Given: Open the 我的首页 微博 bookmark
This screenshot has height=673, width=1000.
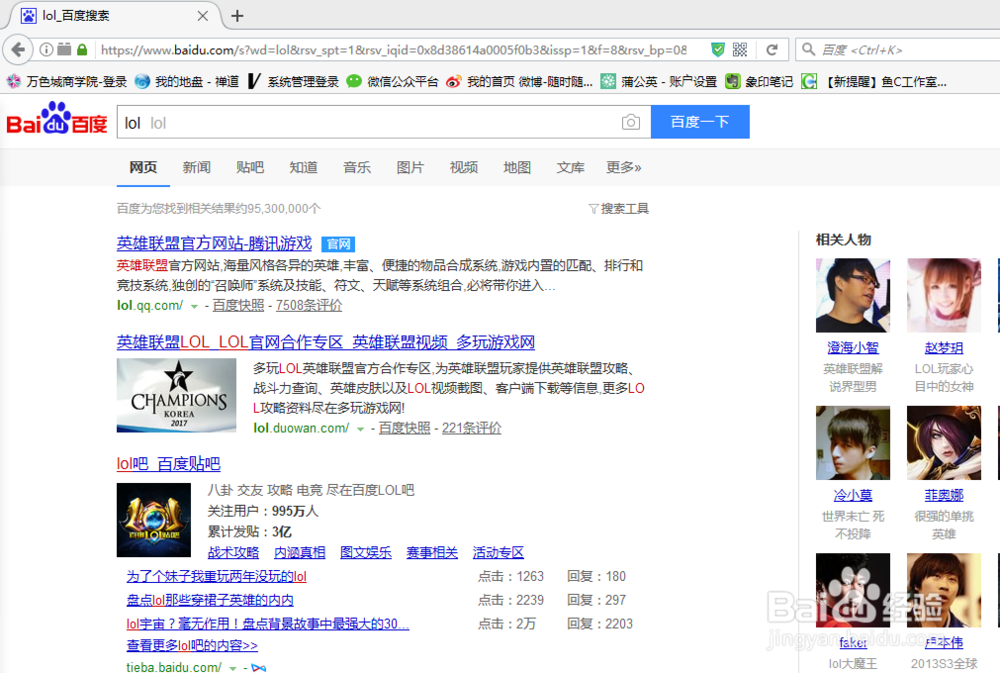Looking at the screenshot, I should pos(519,82).
